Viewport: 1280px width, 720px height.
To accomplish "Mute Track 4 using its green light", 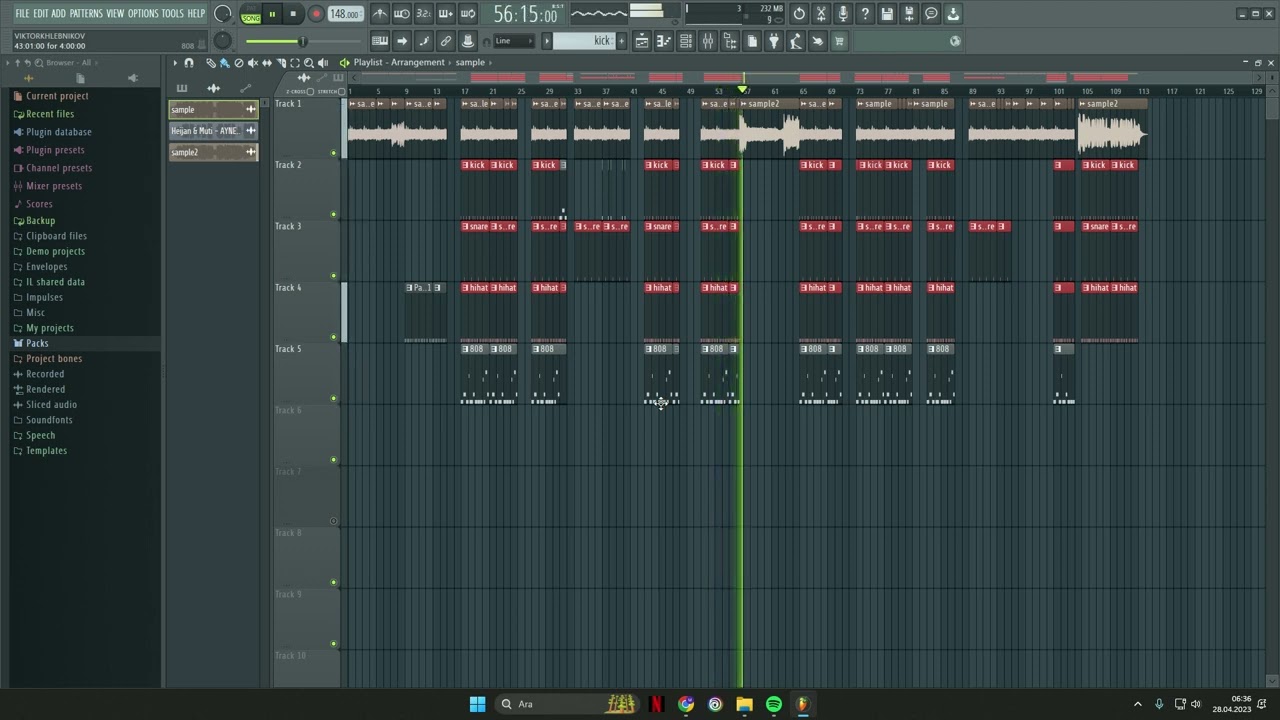I will (x=333, y=337).
